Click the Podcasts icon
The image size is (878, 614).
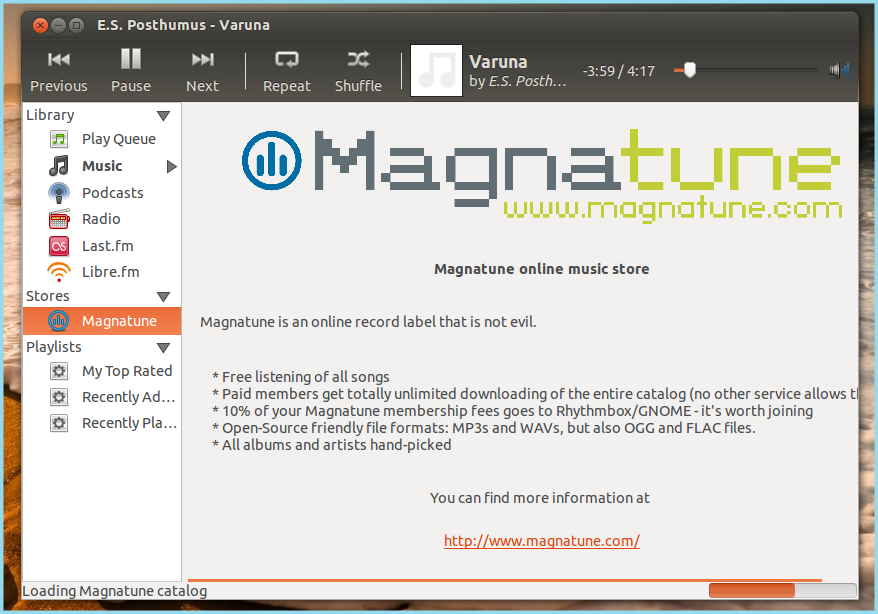pyautogui.click(x=59, y=193)
